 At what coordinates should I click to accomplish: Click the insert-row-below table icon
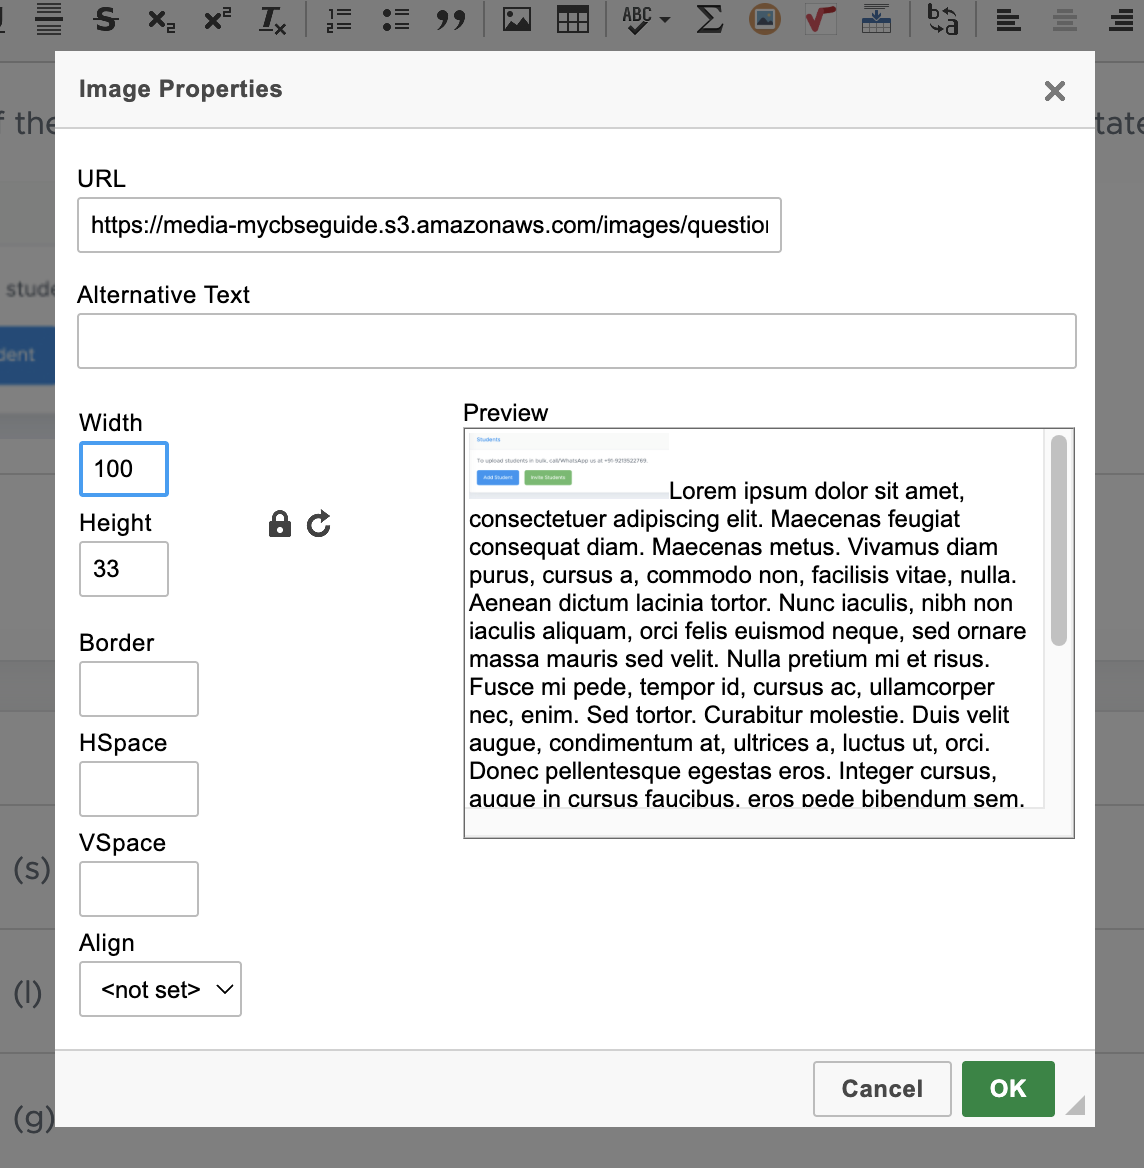tap(876, 19)
